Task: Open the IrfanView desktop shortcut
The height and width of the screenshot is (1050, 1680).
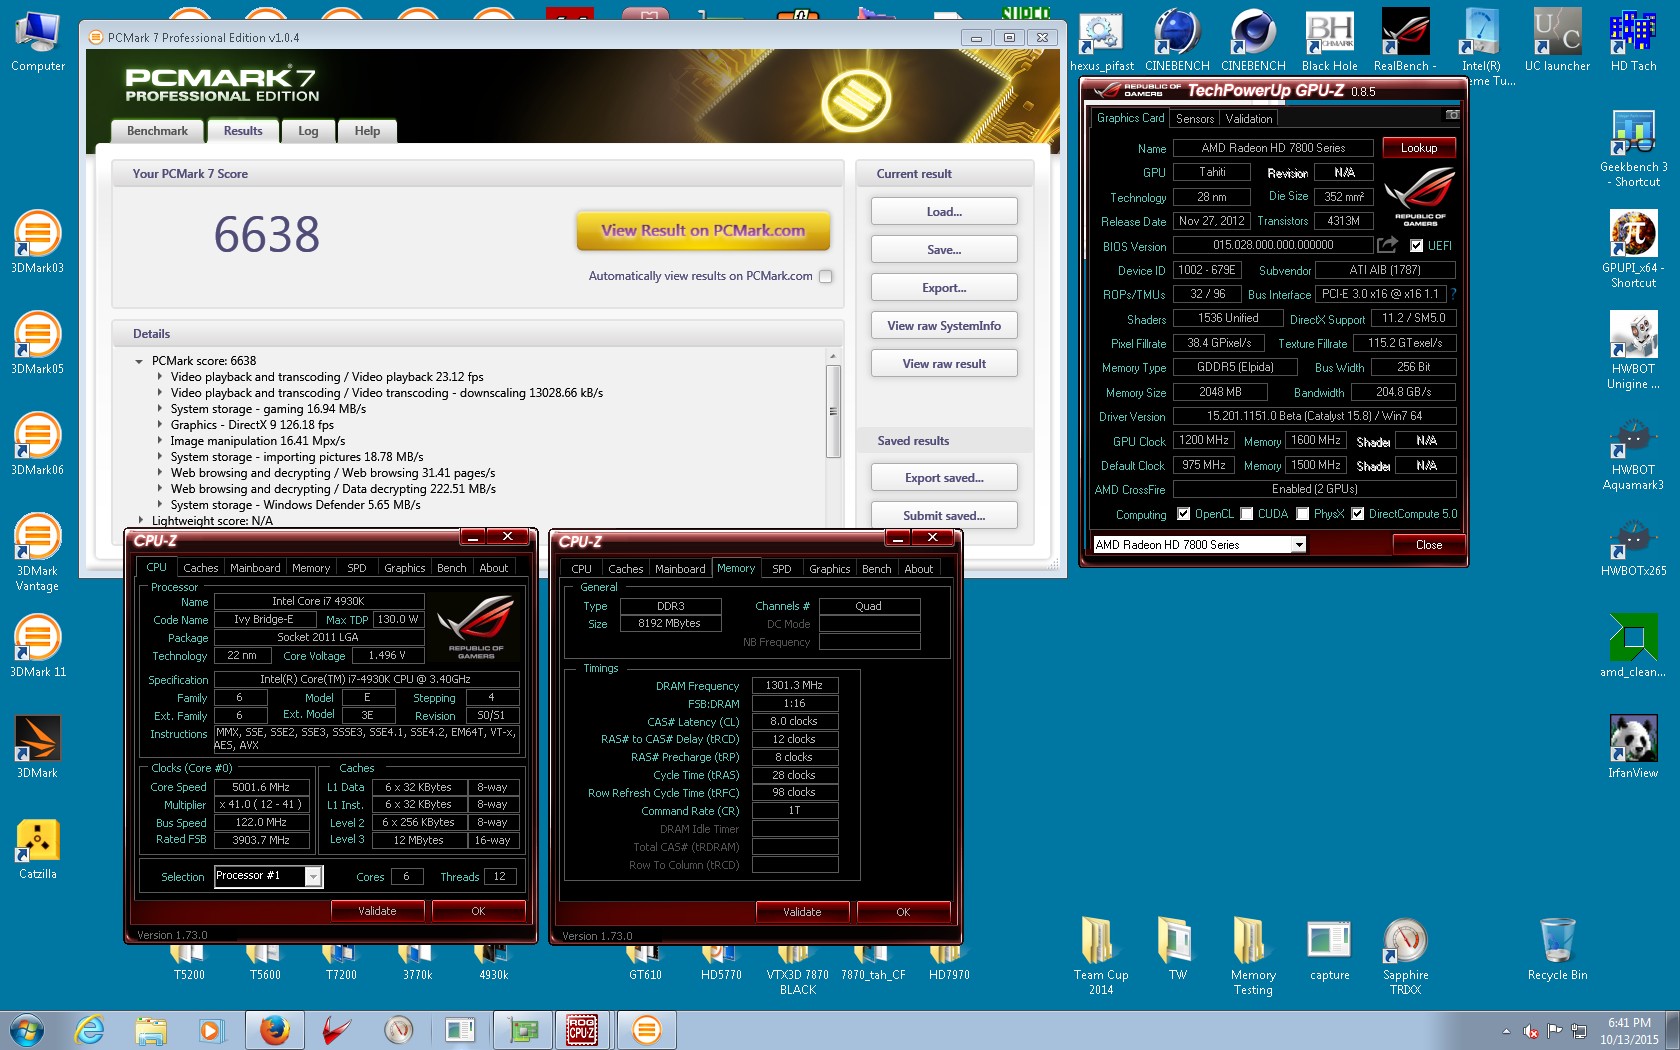Action: point(1633,748)
